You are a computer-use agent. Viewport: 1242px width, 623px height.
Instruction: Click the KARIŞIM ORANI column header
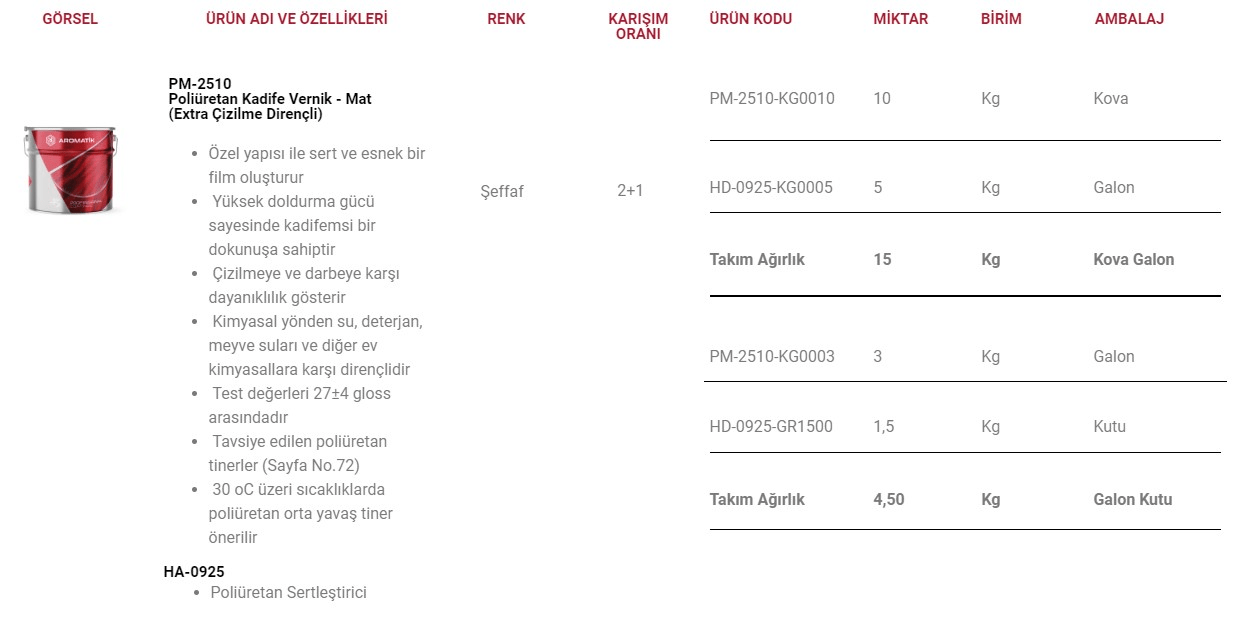click(x=638, y=26)
